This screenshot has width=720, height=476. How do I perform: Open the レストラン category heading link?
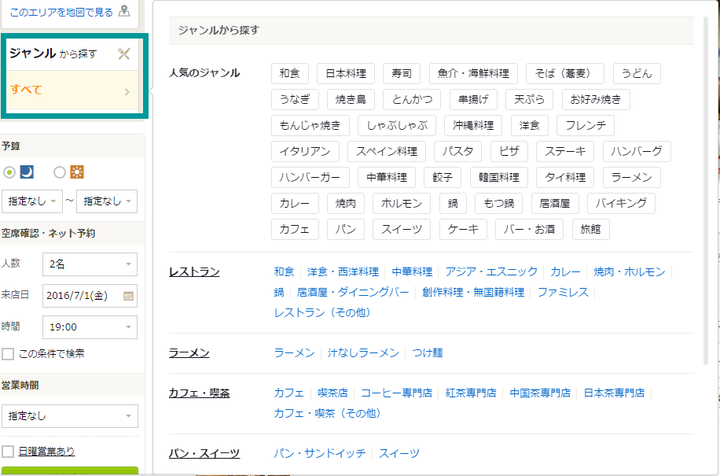[x=194, y=272]
